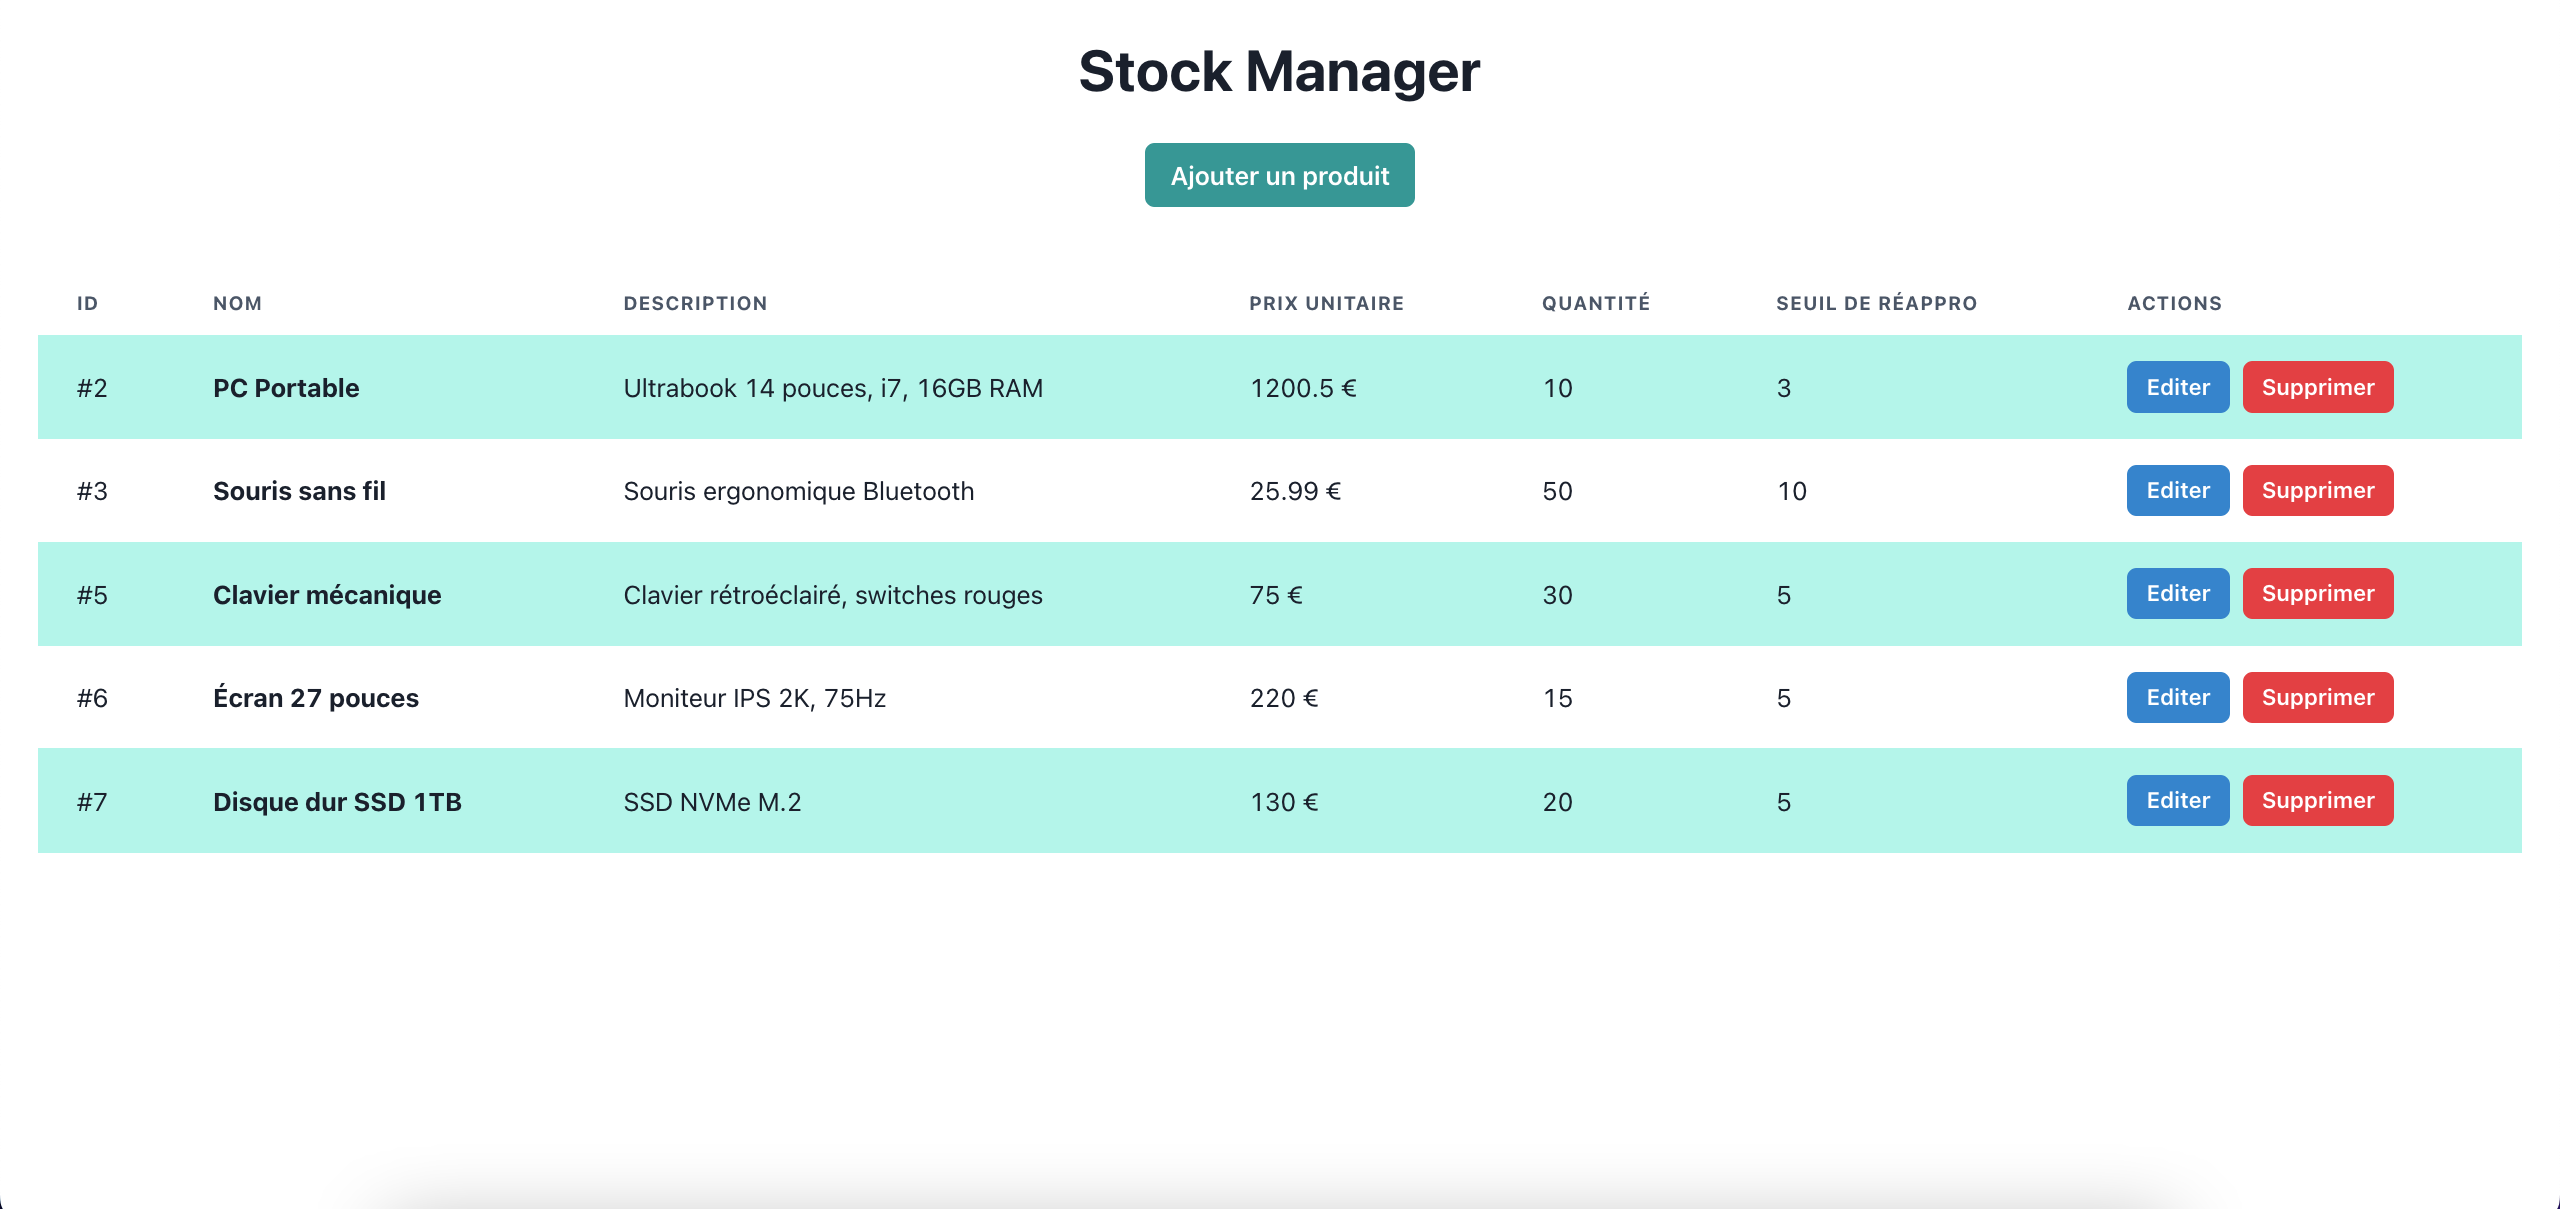The image size is (2560, 1209).
Task: Click quantity 30 of Clavier mécanique
Action: click(1558, 595)
